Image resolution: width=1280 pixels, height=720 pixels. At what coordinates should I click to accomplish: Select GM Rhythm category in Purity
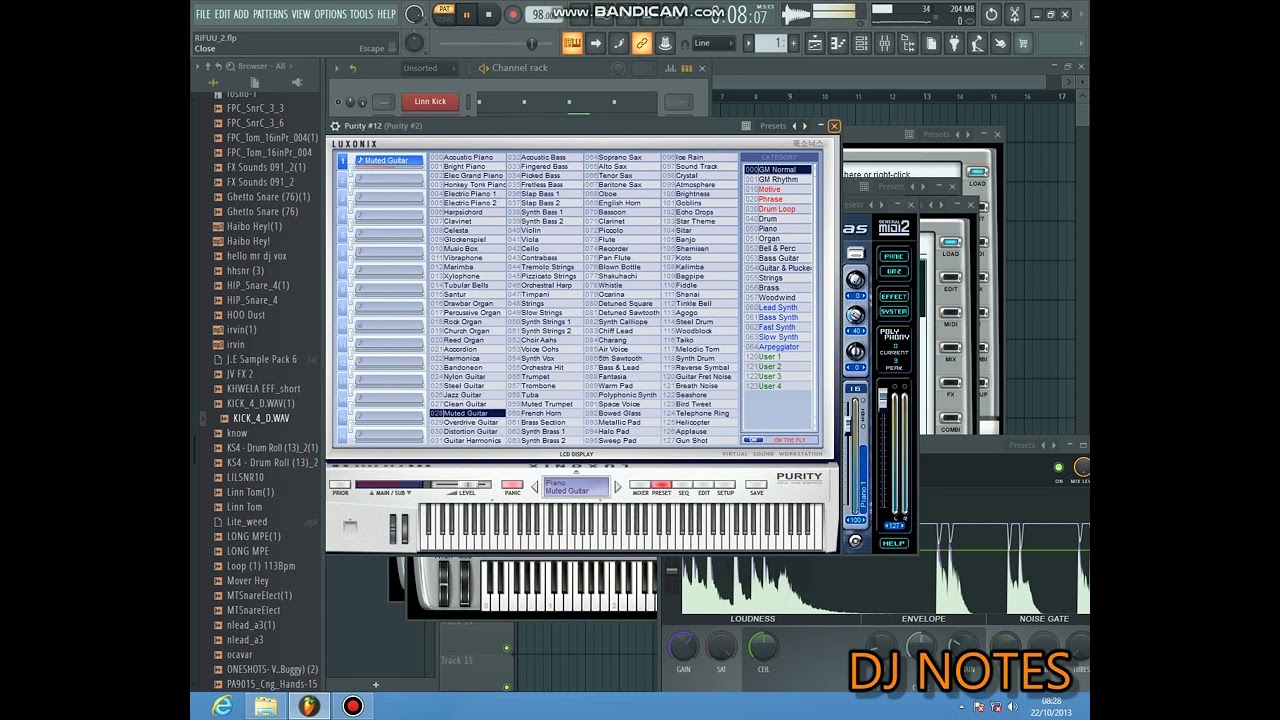pyautogui.click(x=778, y=180)
